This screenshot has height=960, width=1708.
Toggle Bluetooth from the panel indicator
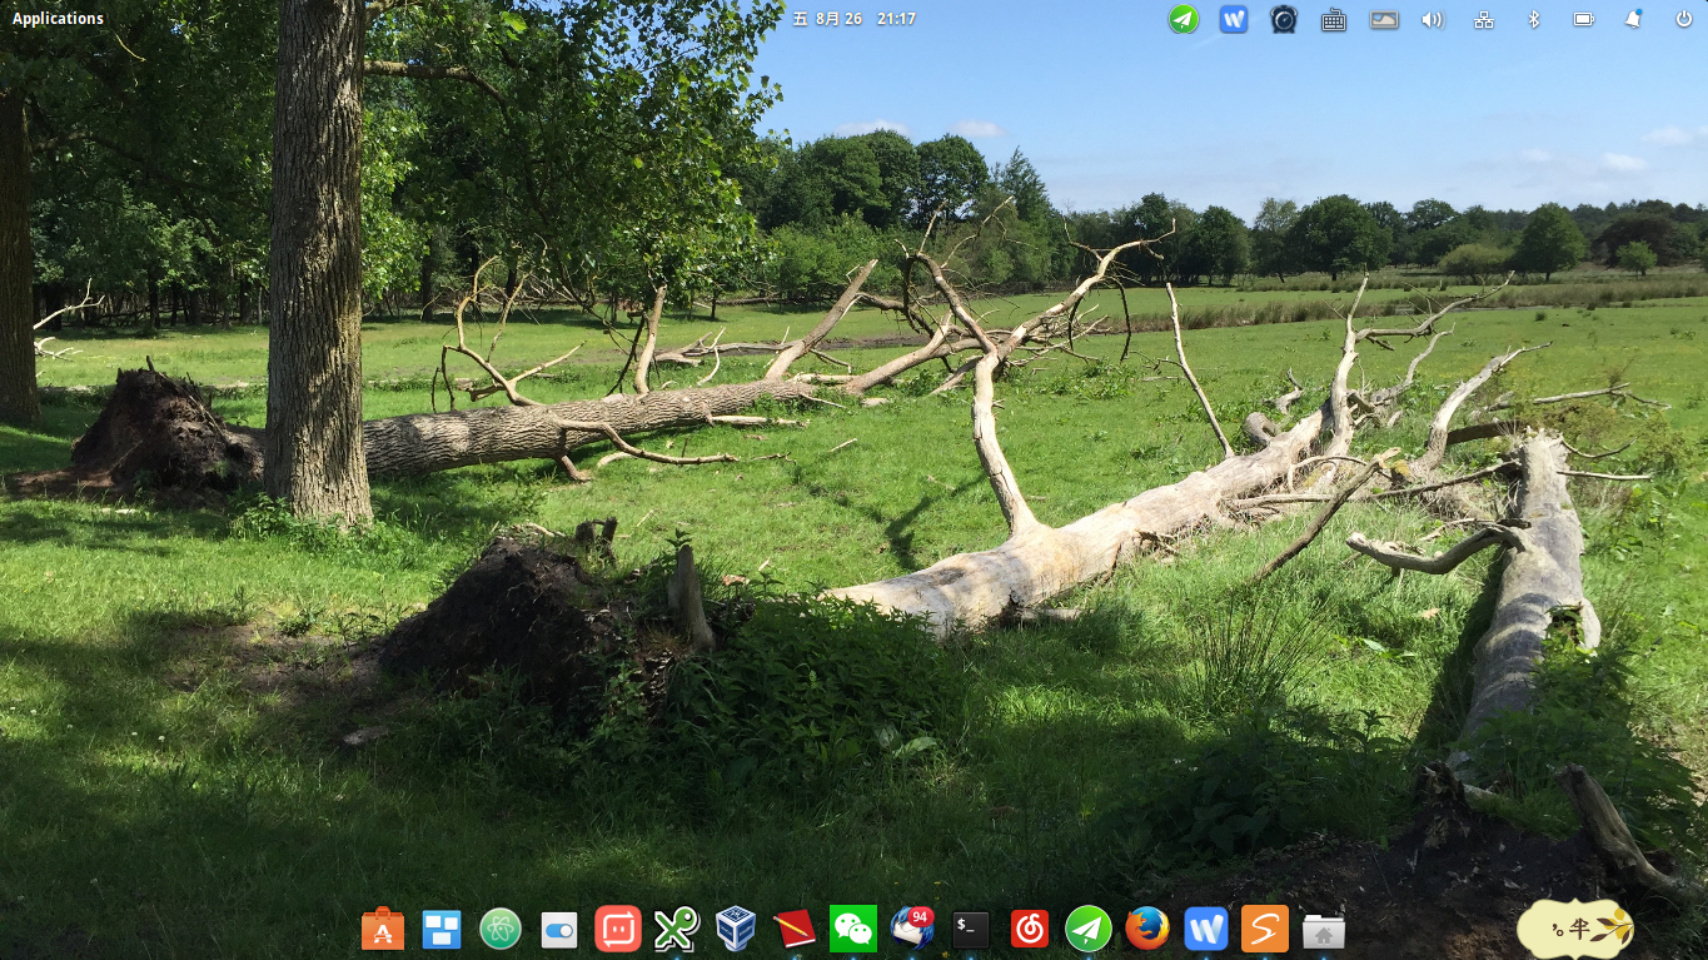pos(1532,18)
